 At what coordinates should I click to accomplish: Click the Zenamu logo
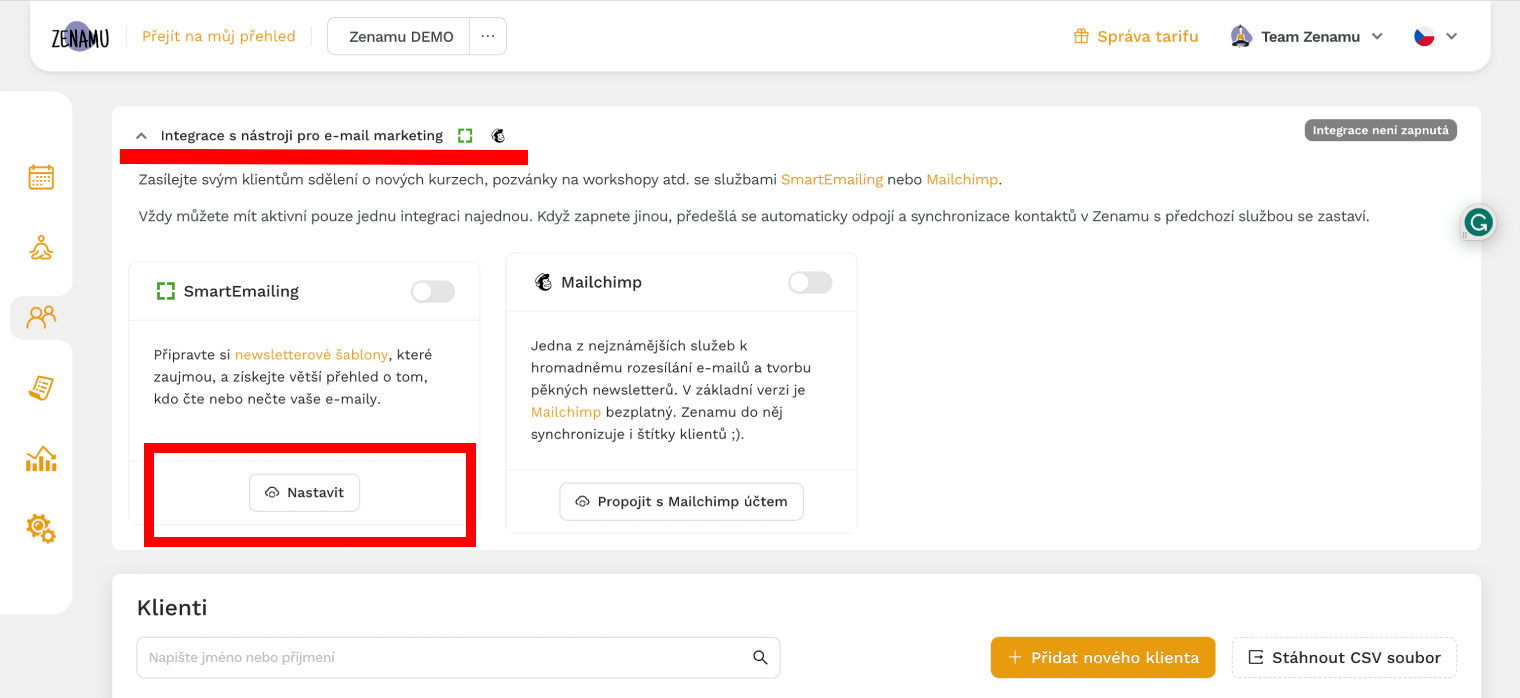point(80,36)
